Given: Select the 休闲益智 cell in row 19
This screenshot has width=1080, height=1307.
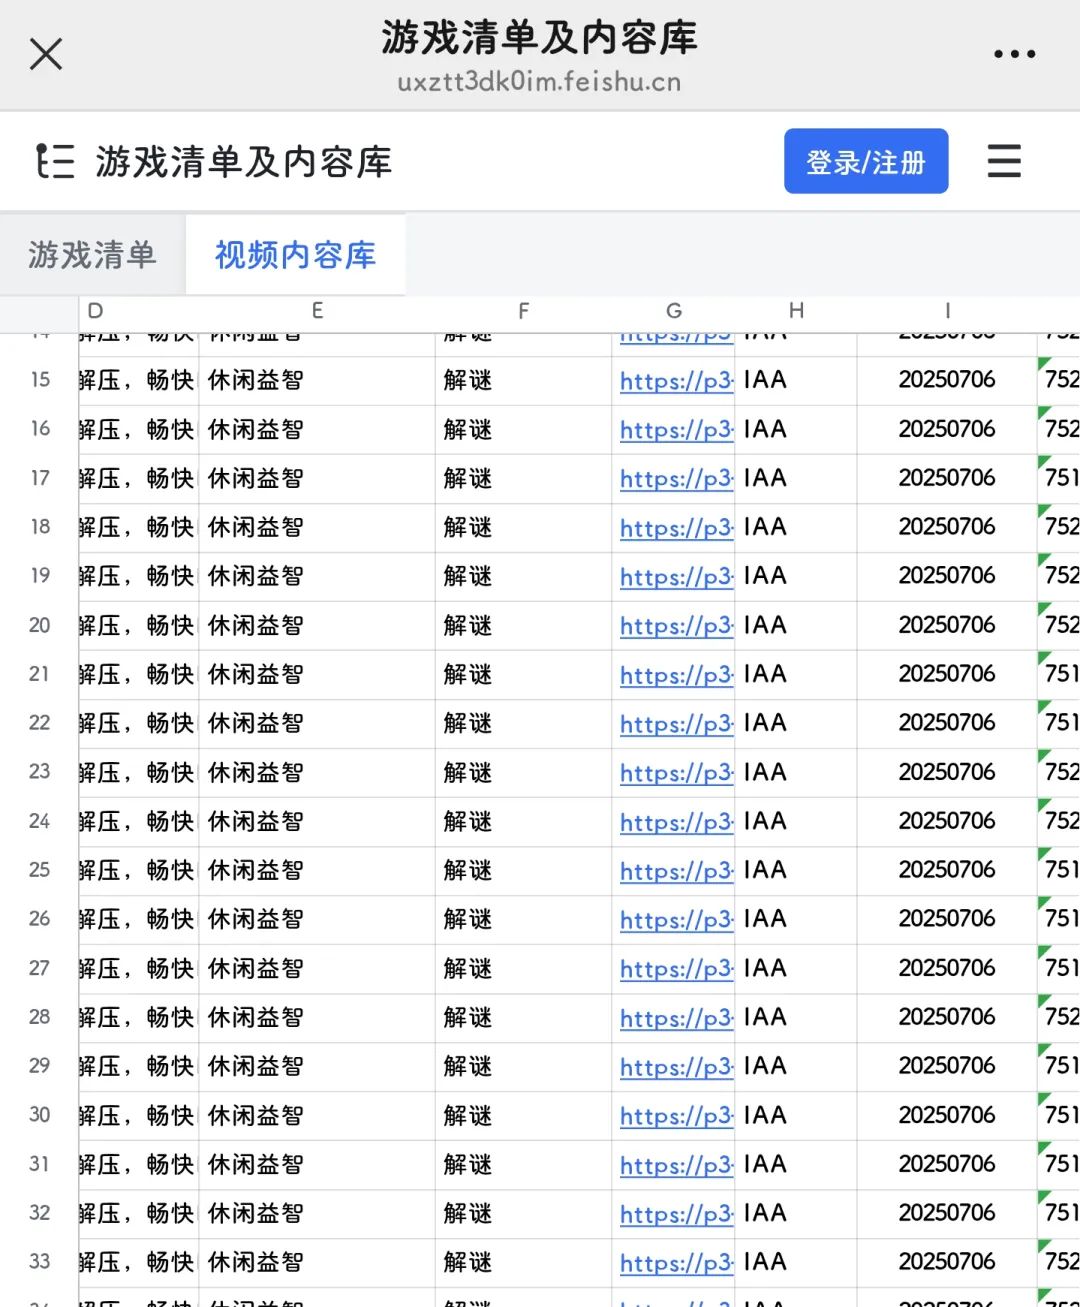Looking at the screenshot, I should [317, 576].
